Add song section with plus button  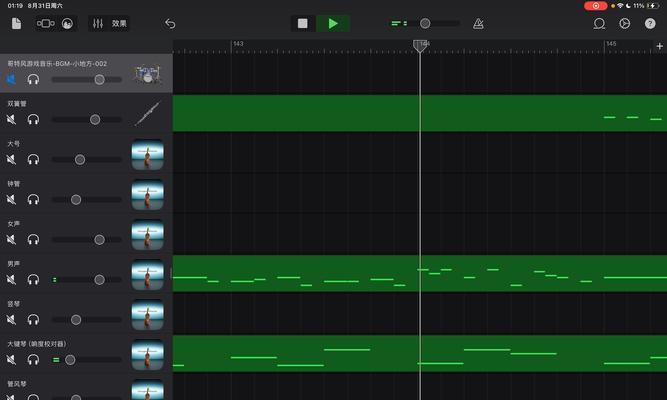pos(660,46)
